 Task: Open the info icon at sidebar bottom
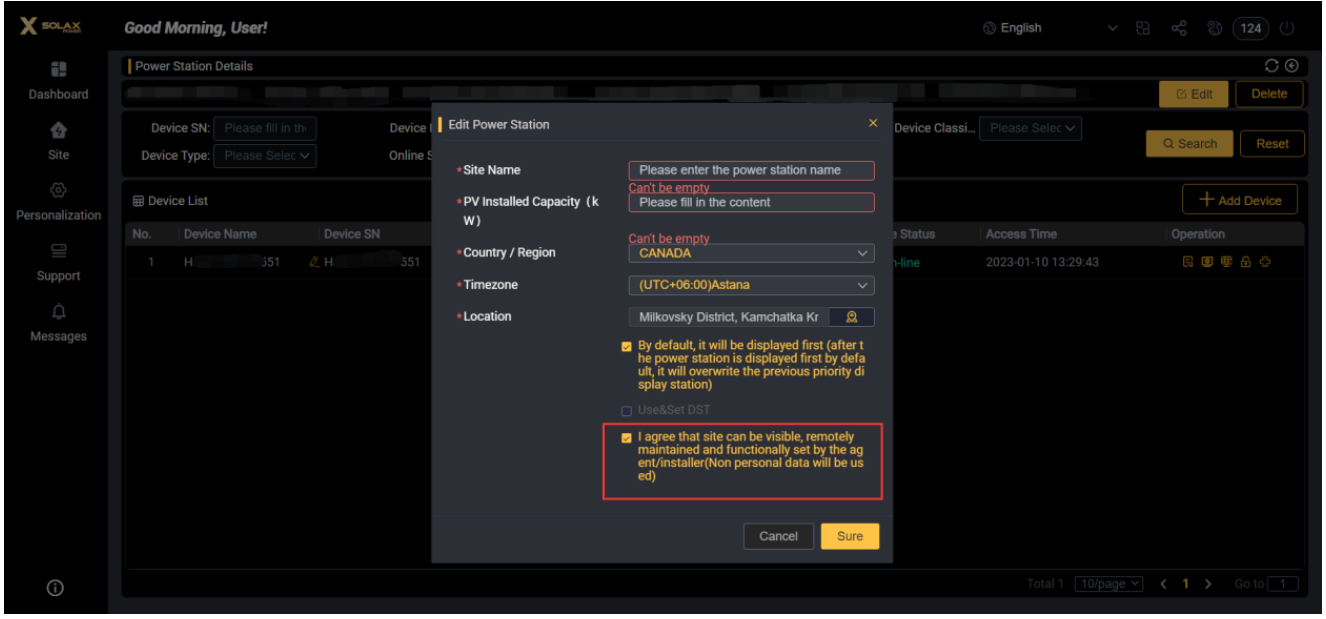[56, 589]
